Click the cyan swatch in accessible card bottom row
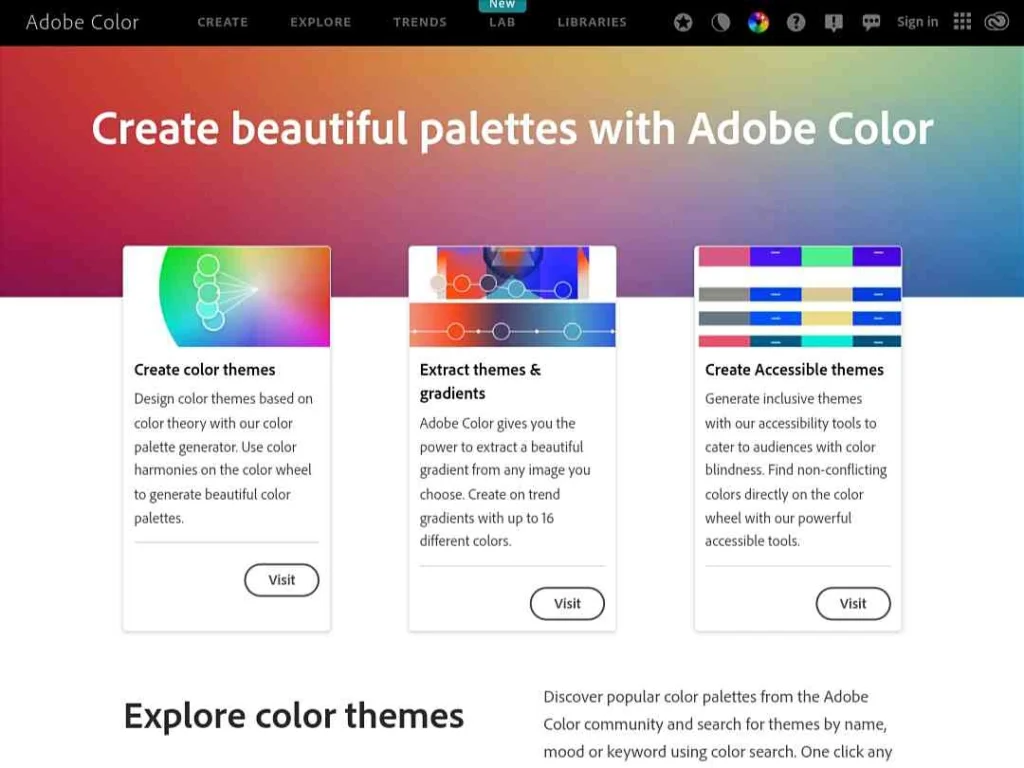This screenshot has width=1024, height=768. pyautogui.click(x=827, y=341)
